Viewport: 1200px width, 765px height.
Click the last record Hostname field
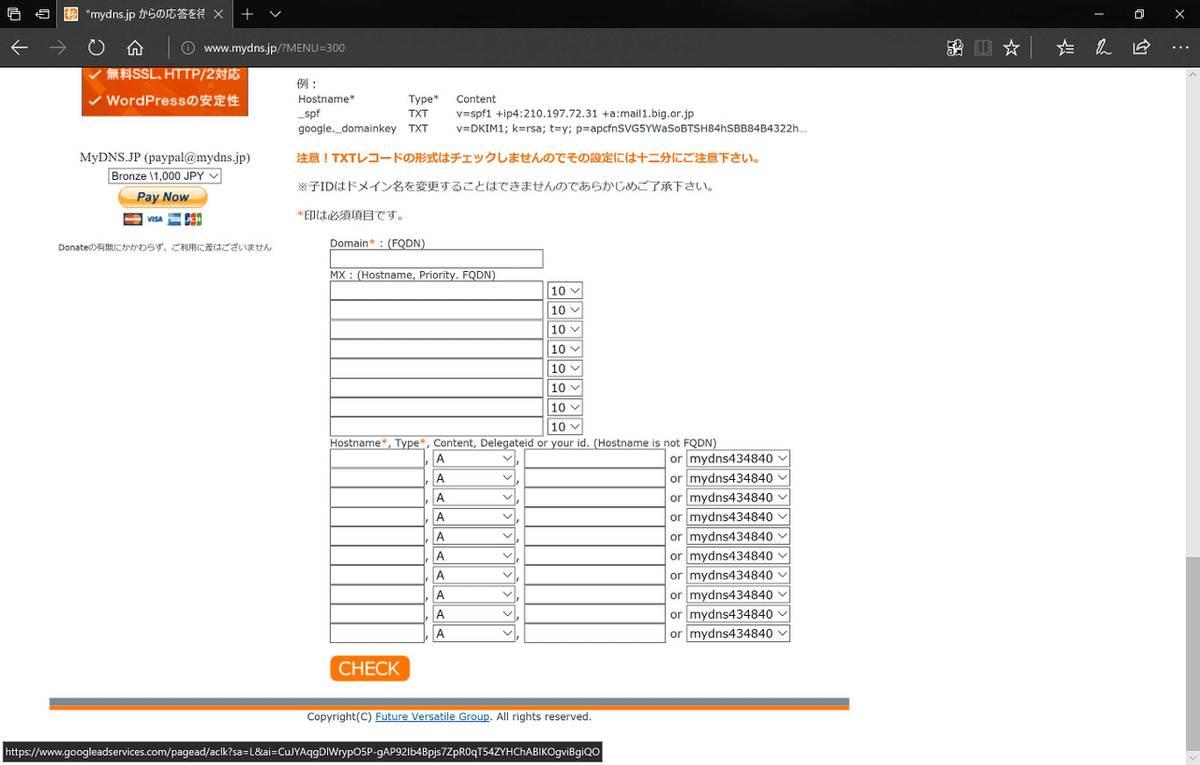pos(377,633)
